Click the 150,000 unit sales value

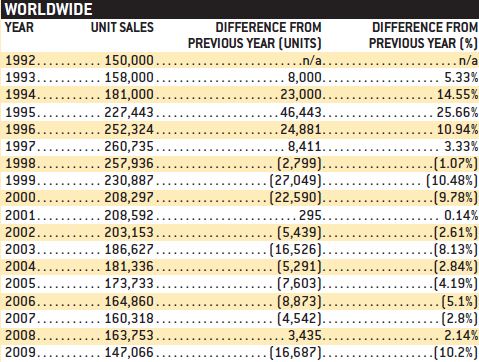(x=129, y=60)
